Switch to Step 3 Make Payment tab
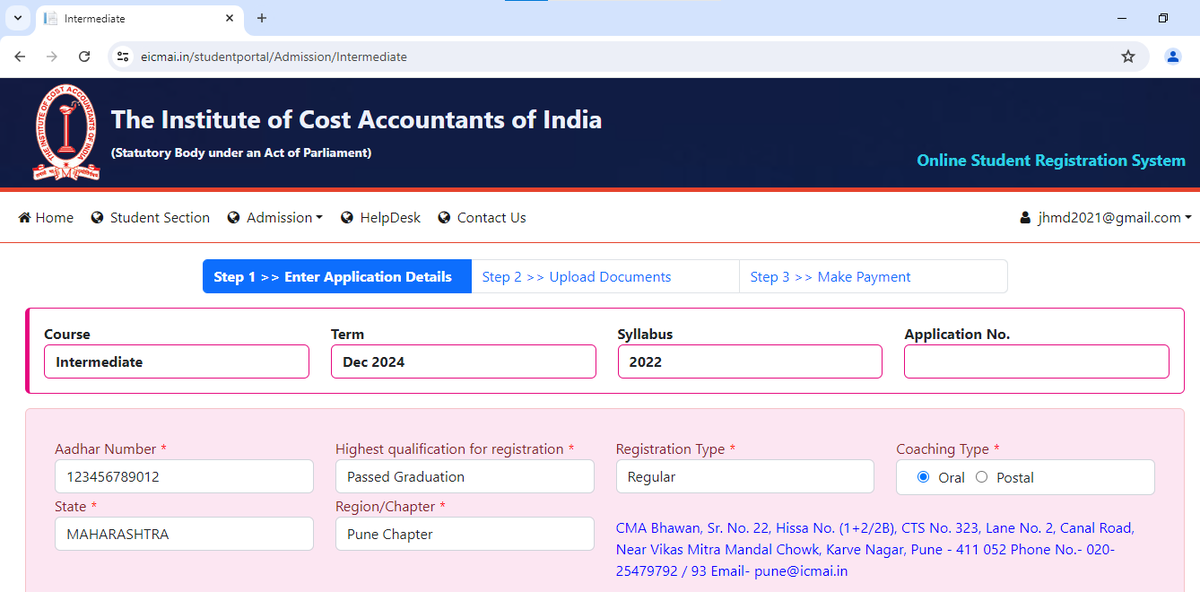The width and height of the screenshot is (1200, 592). pos(873,277)
